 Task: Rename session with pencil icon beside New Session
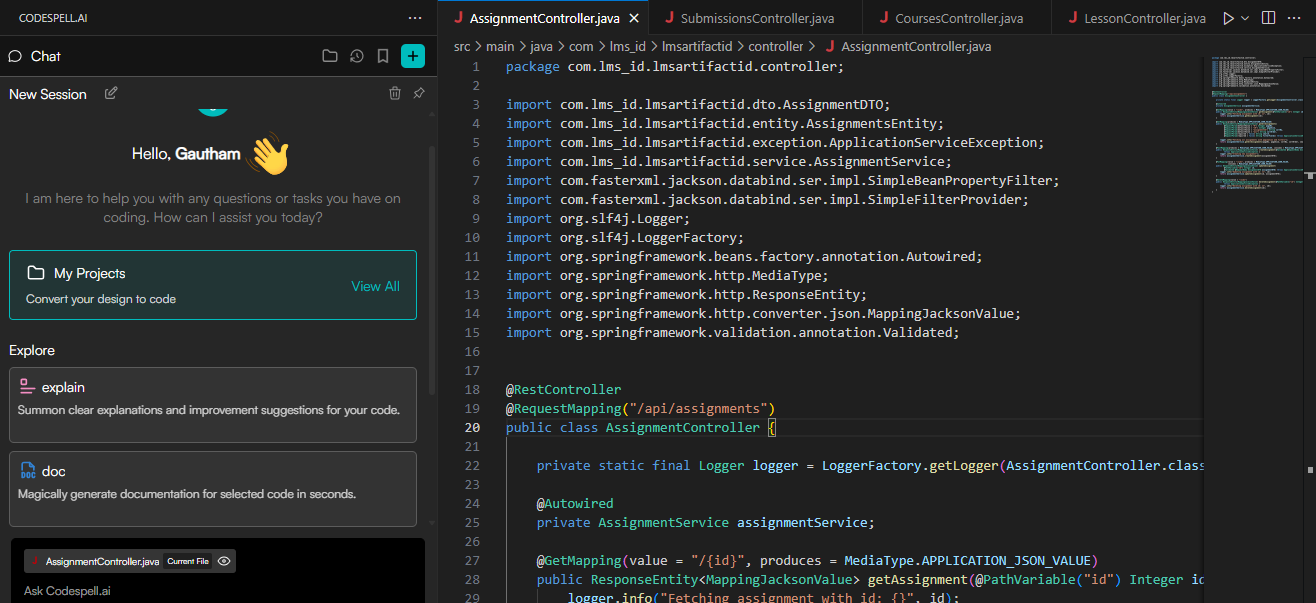pos(111,93)
